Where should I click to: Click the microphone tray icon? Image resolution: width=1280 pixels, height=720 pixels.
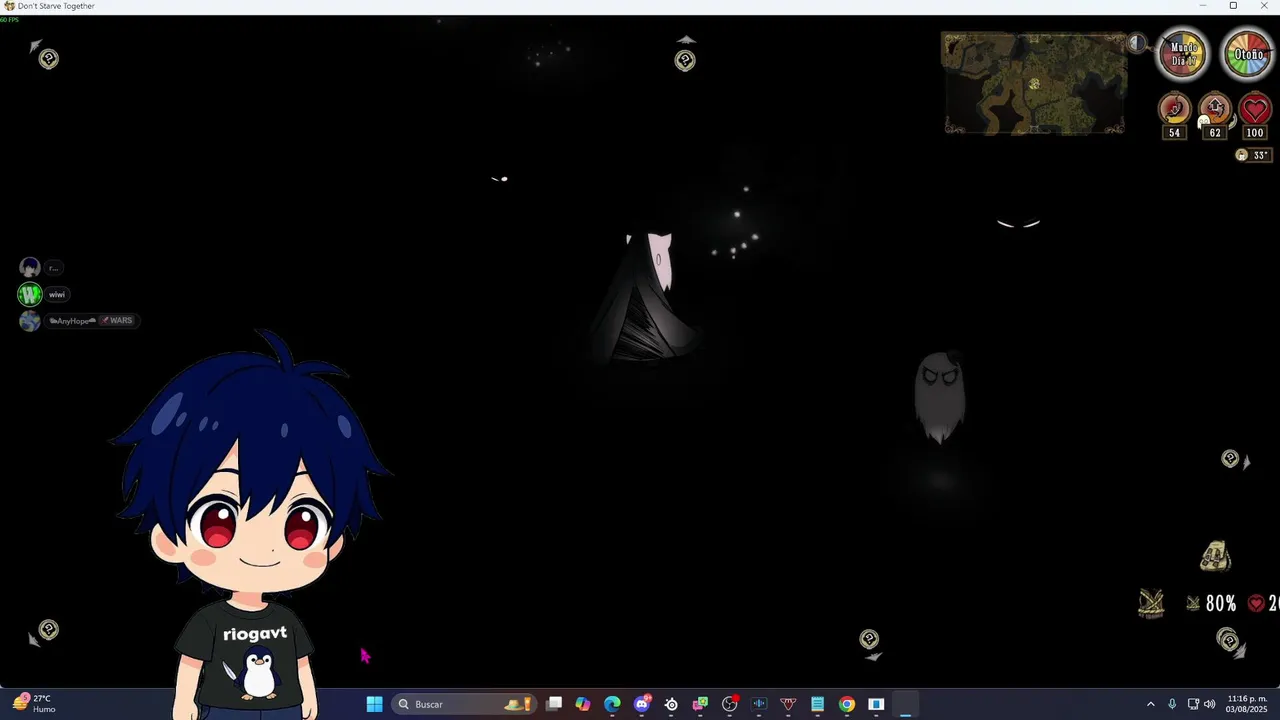coord(1172,704)
